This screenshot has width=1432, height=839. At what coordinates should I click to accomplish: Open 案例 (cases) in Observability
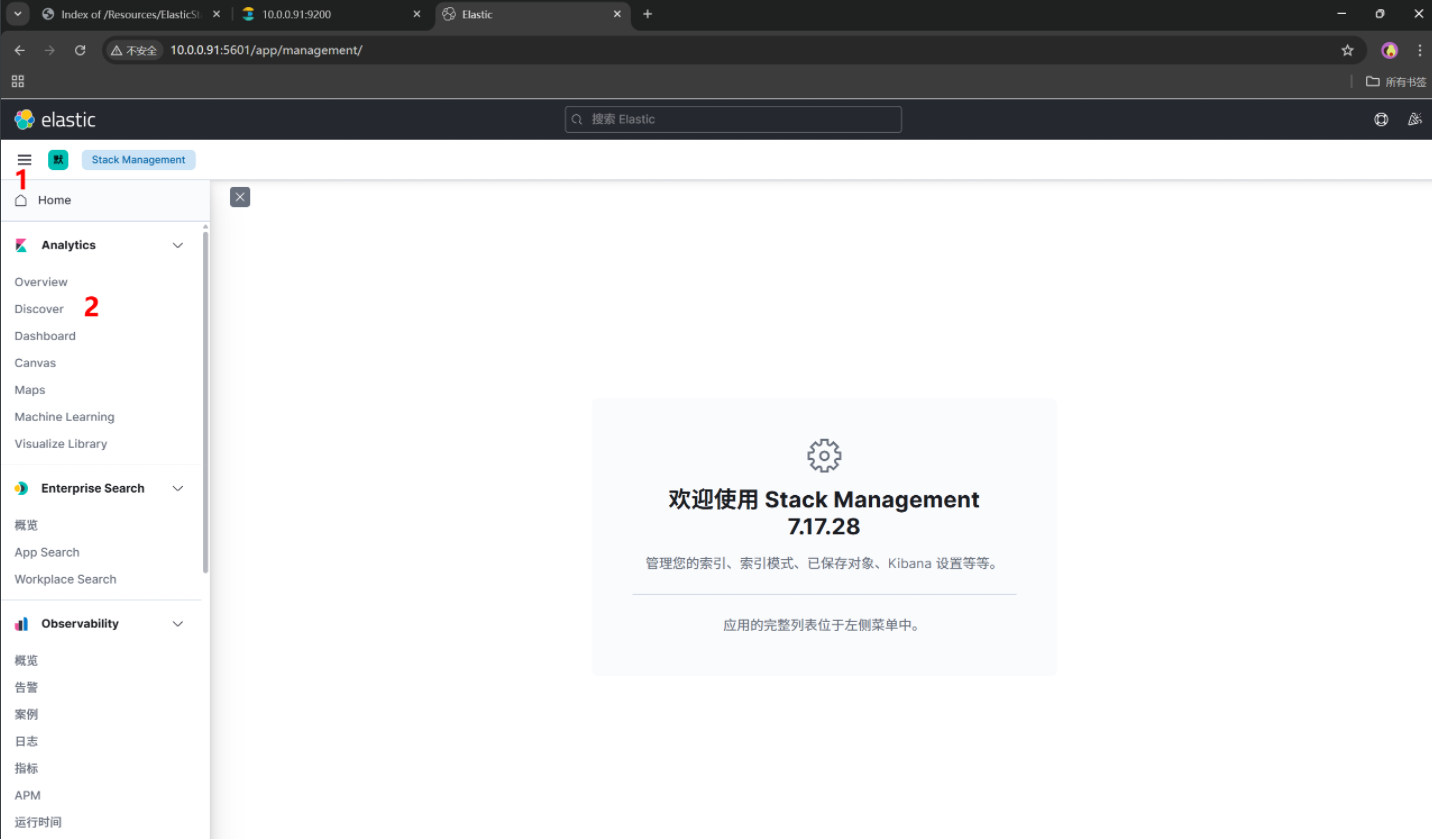pyautogui.click(x=26, y=714)
